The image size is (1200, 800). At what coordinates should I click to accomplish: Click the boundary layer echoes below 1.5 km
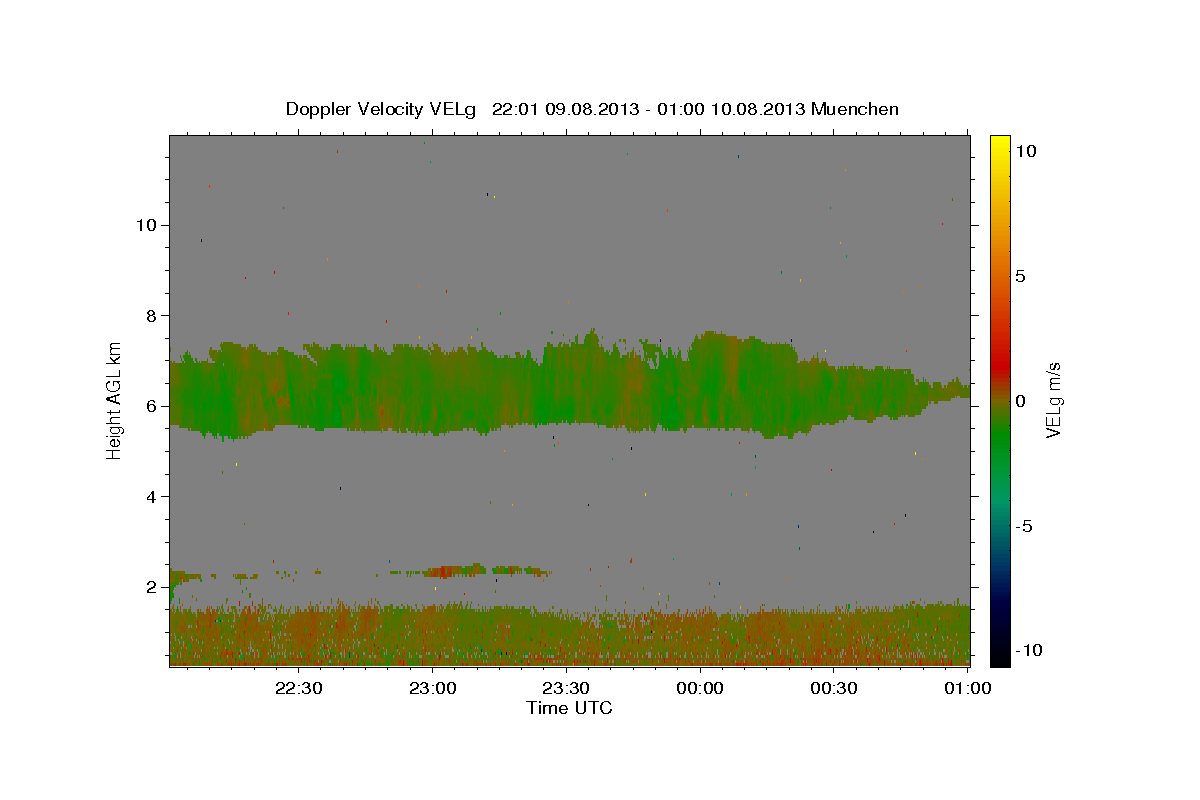point(570,634)
